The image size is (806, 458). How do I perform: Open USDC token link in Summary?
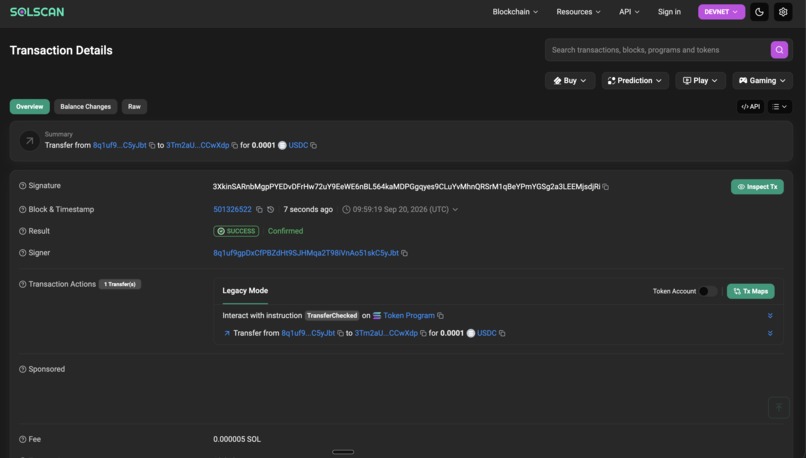click(x=298, y=145)
